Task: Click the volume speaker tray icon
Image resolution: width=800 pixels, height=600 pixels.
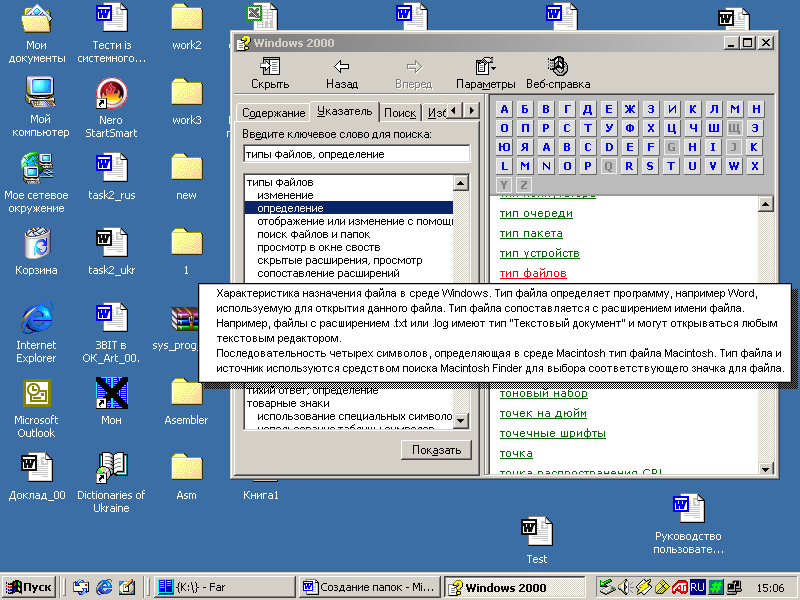Action: click(x=624, y=587)
